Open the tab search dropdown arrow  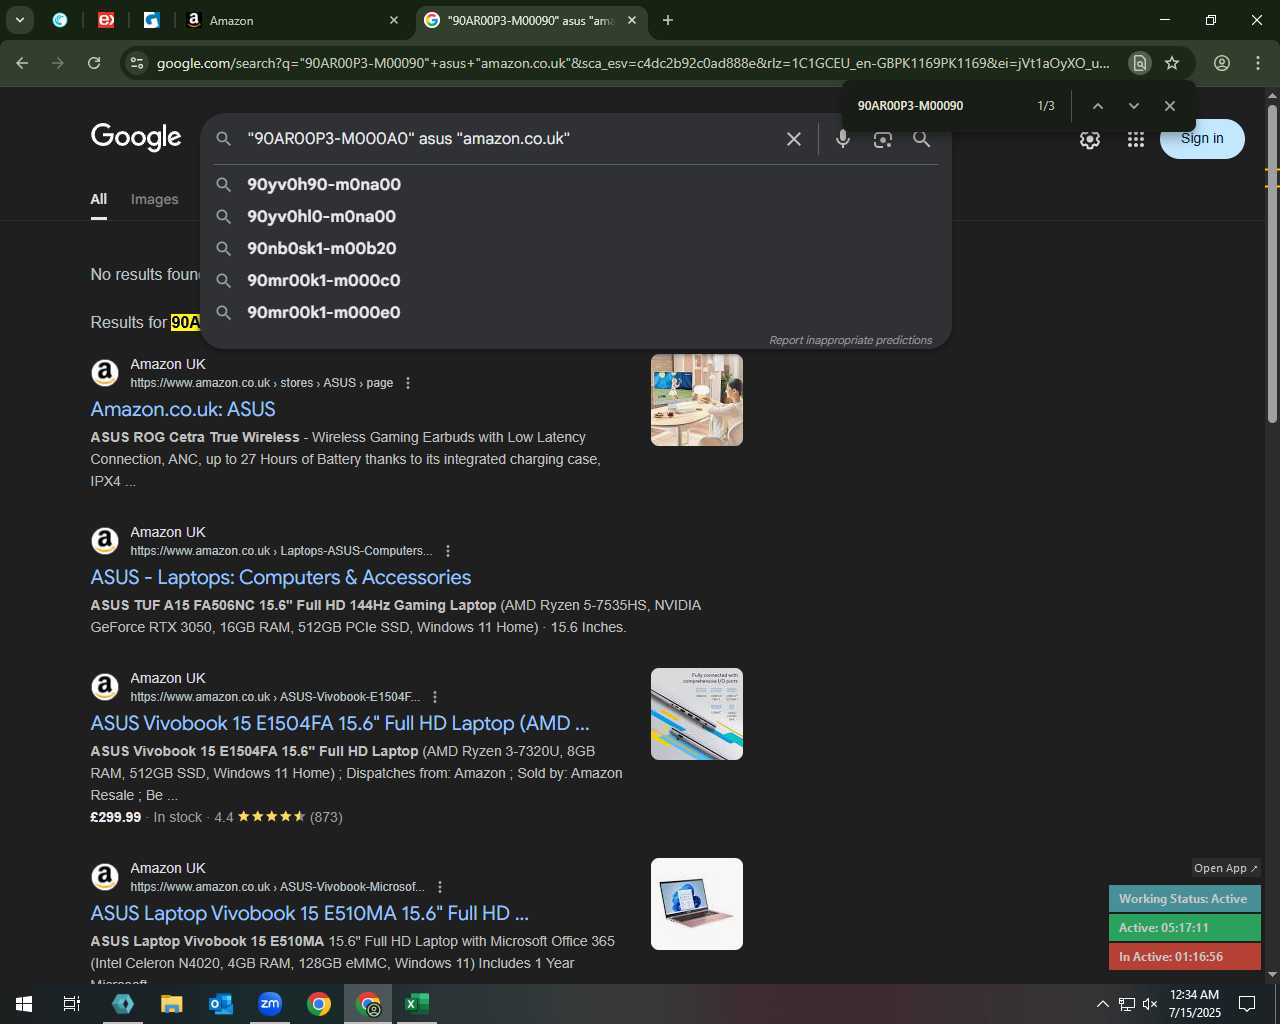[x=20, y=20]
